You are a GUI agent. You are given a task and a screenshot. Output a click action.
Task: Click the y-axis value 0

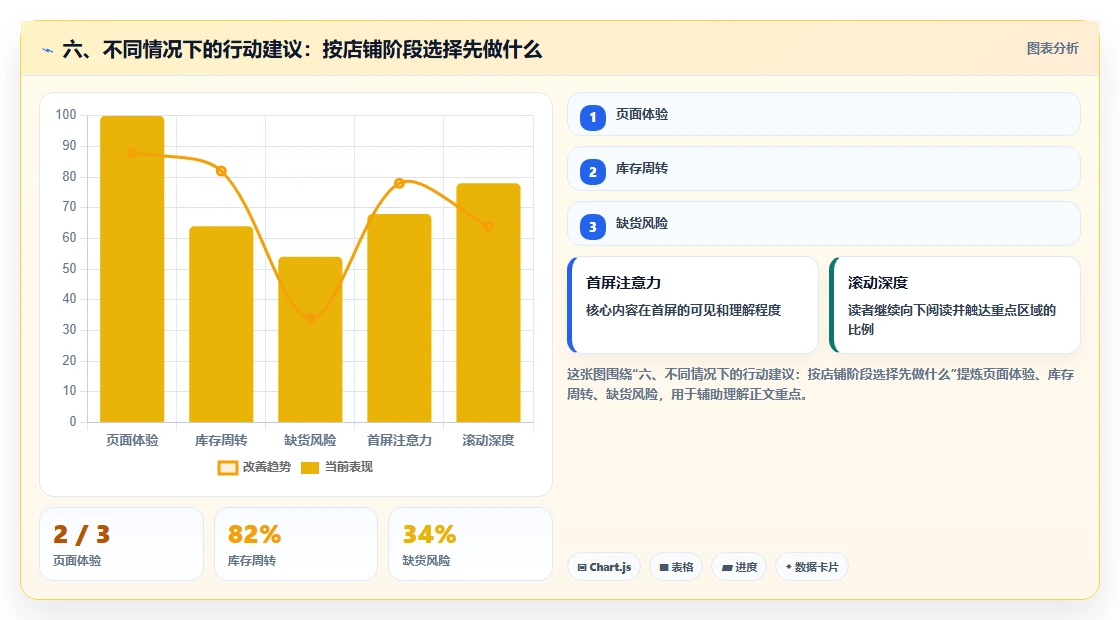pyautogui.click(x=73, y=421)
